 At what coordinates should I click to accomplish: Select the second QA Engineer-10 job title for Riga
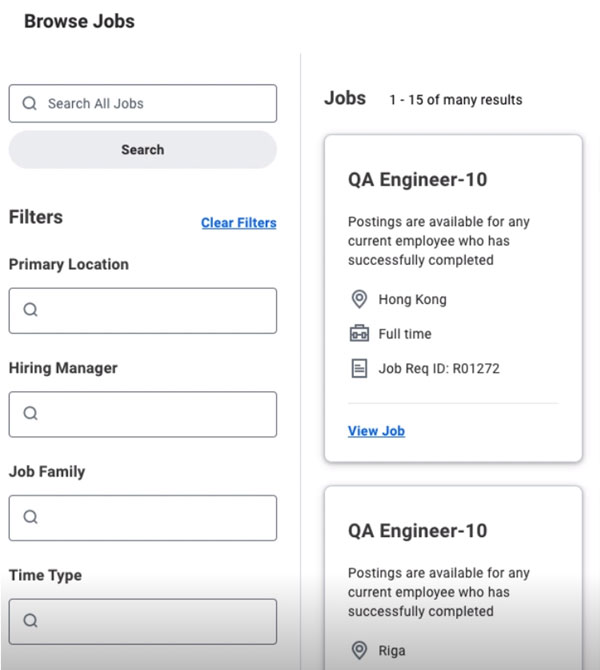418,531
